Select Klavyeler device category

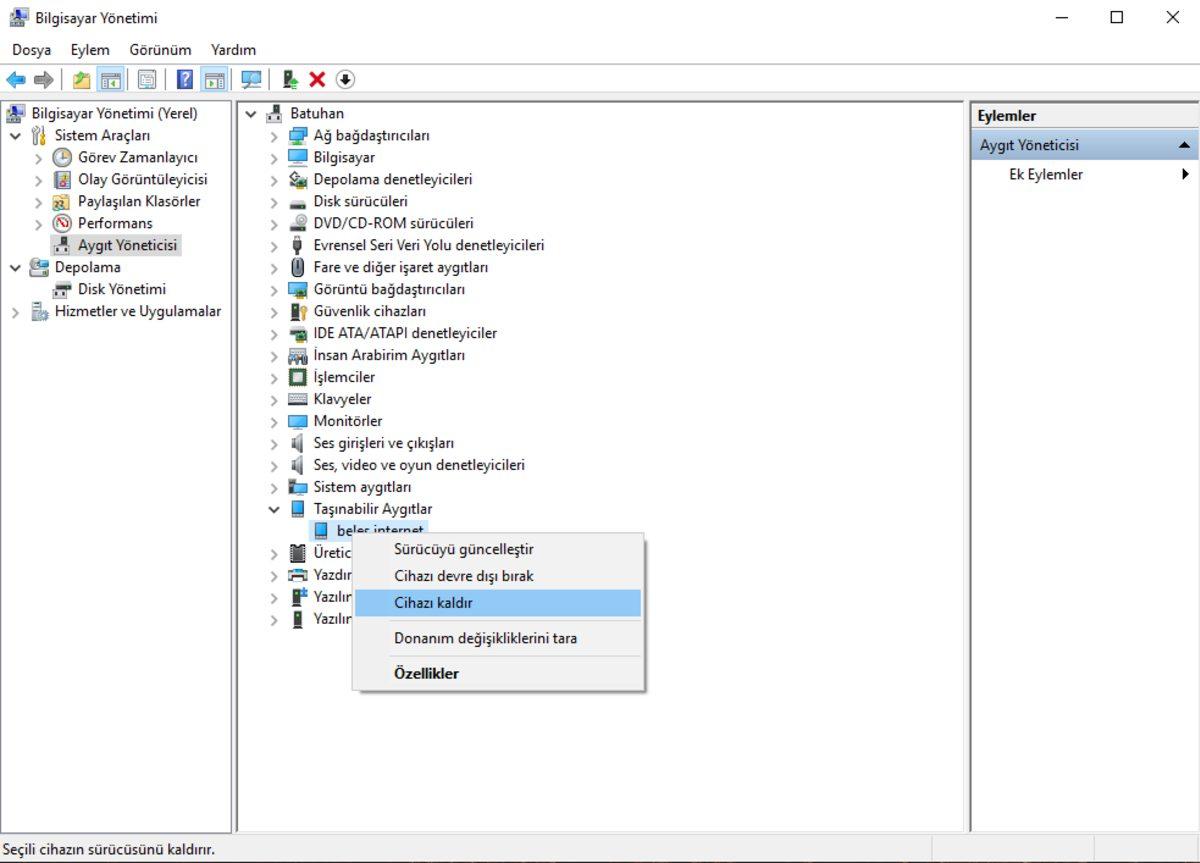[342, 399]
